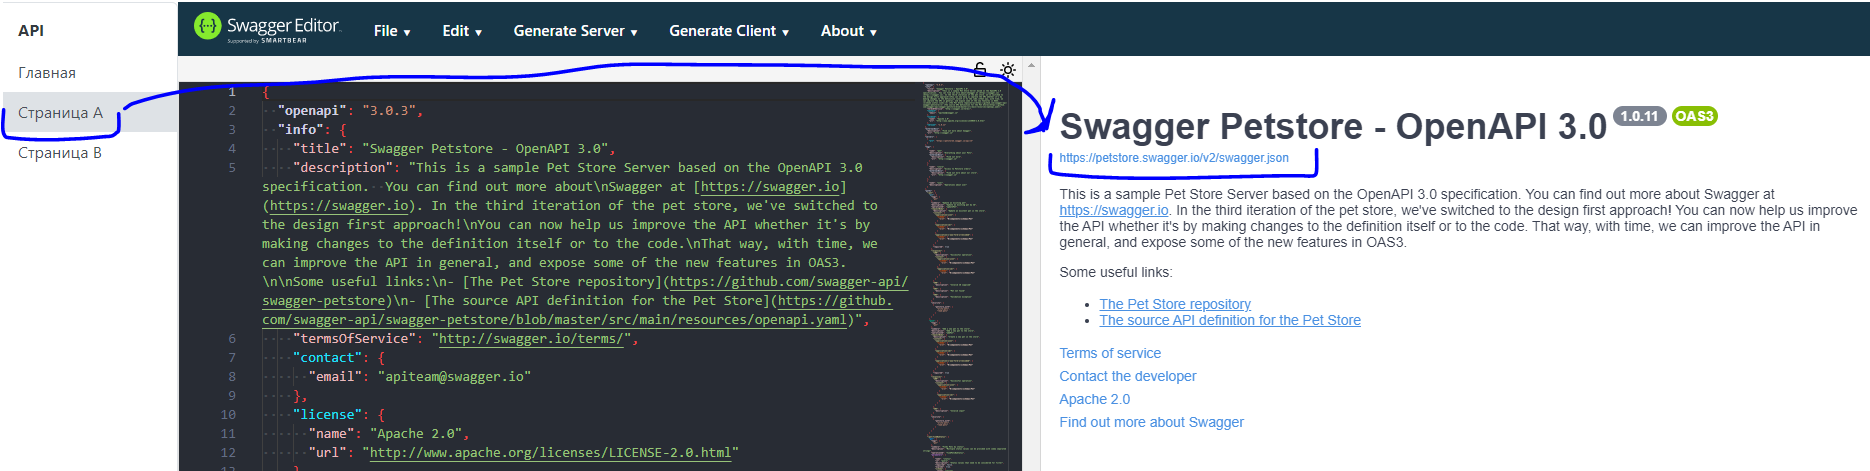The height and width of the screenshot is (471, 1870).
Task: Follow the https://swagger.io link in the description
Action: pyautogui.click(x=1114, y=210)
